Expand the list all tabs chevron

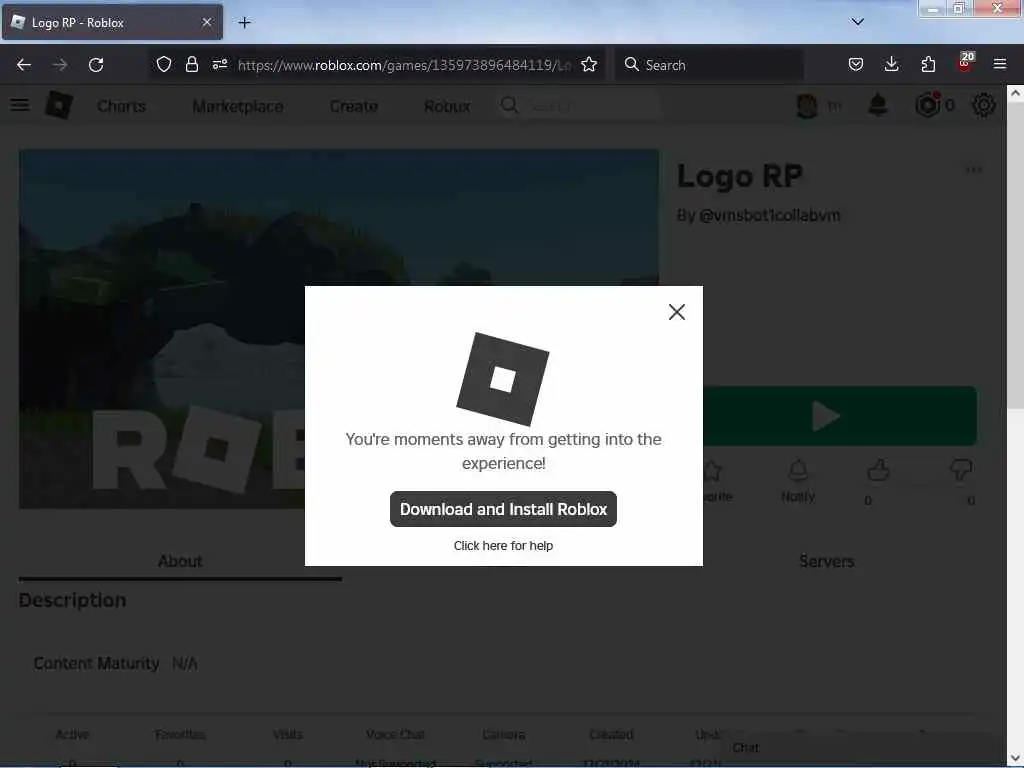[857, 22]
